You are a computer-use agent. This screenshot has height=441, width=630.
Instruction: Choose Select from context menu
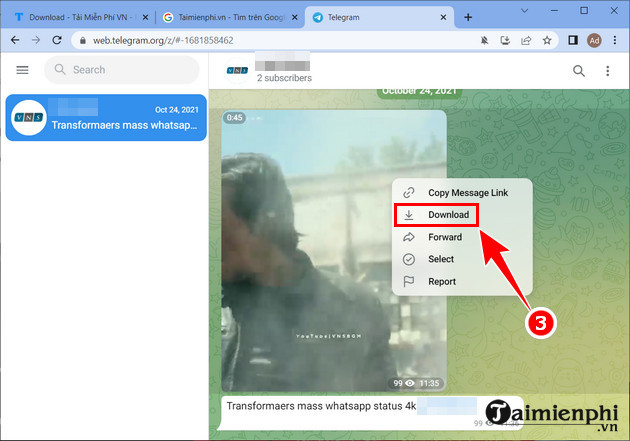click(462, 259)
